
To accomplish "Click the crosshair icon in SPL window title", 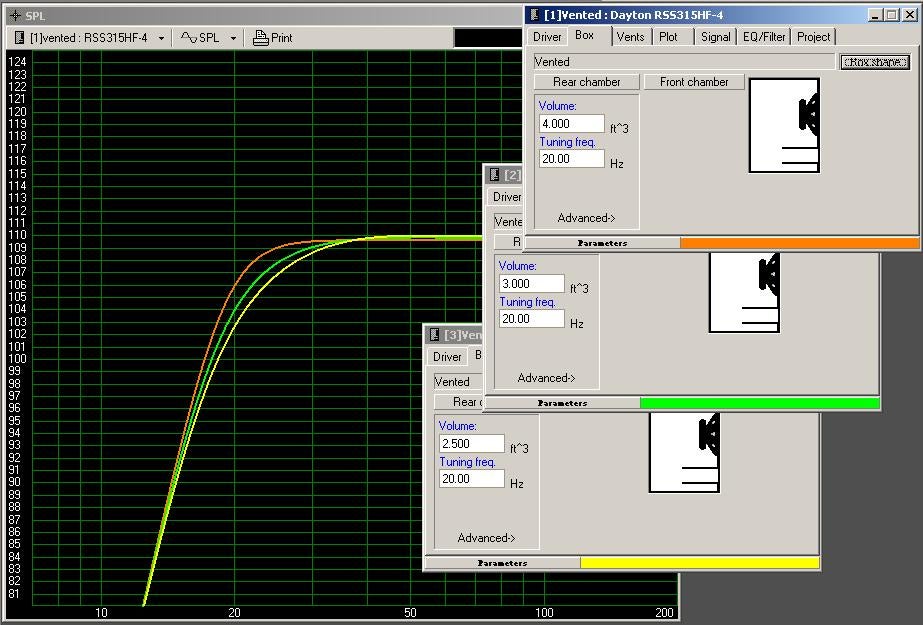I will [x=15, y=15].
